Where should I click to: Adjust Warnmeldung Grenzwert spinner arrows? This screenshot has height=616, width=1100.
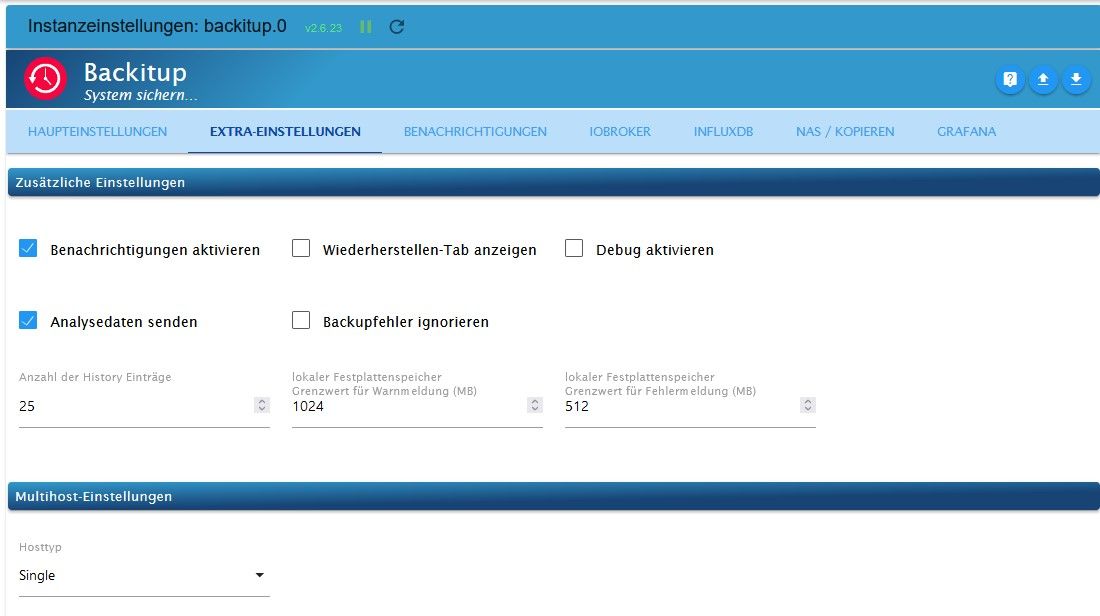pos(535,405)
